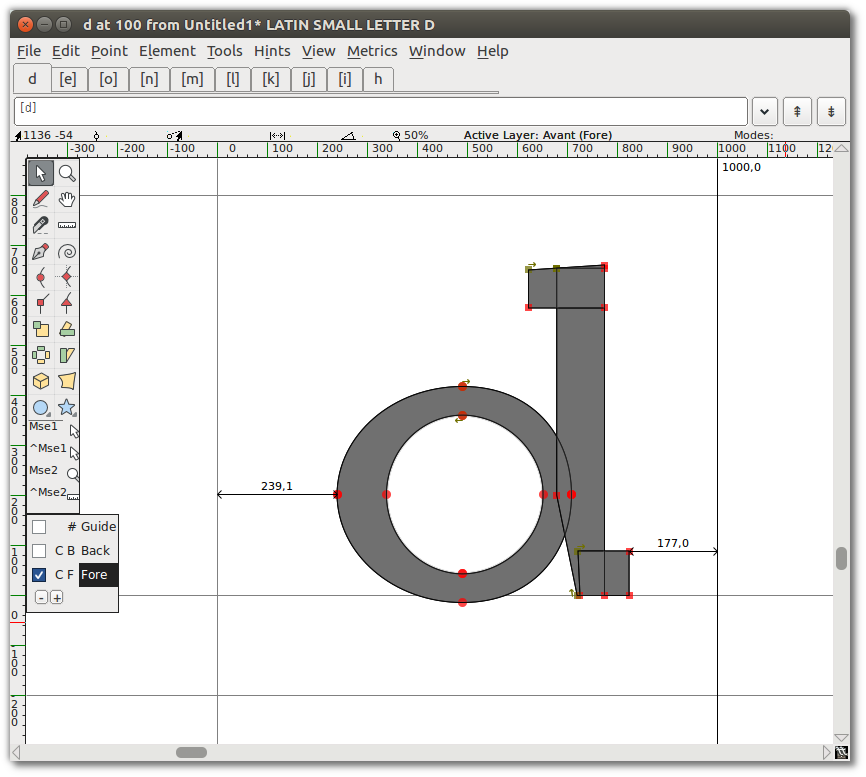Select the Scale transformation tool

pyautogui.click(x=41, y=328)
